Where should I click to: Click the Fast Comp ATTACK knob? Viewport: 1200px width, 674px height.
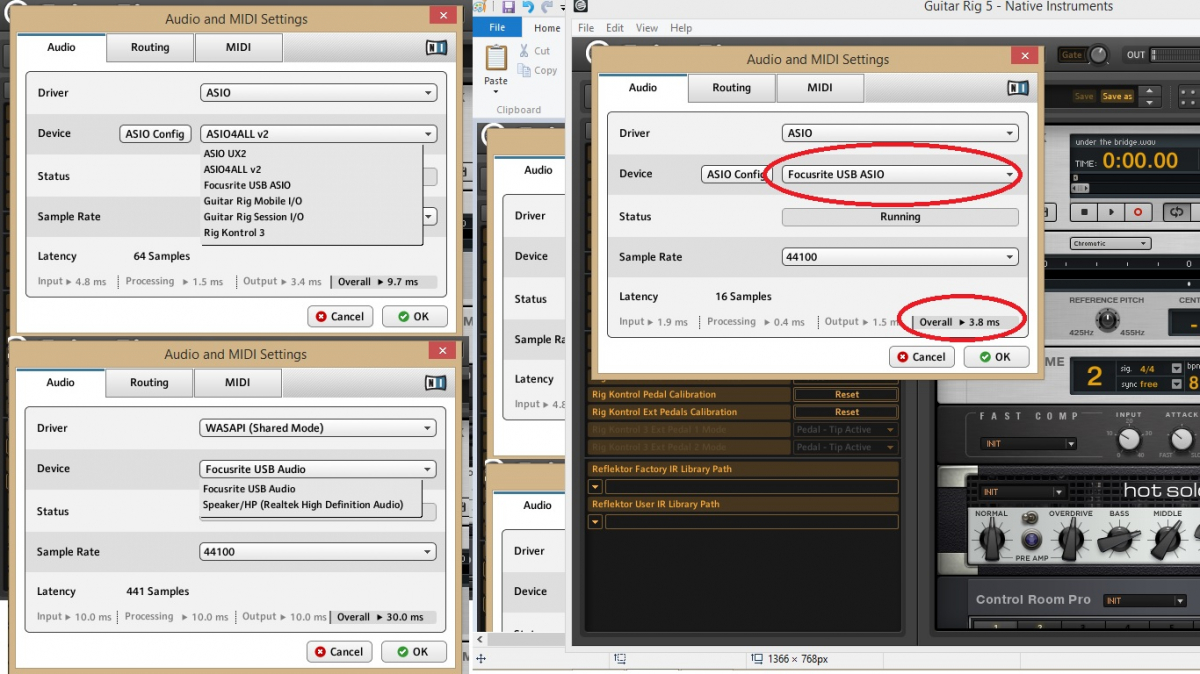(x=1182, y=439)
